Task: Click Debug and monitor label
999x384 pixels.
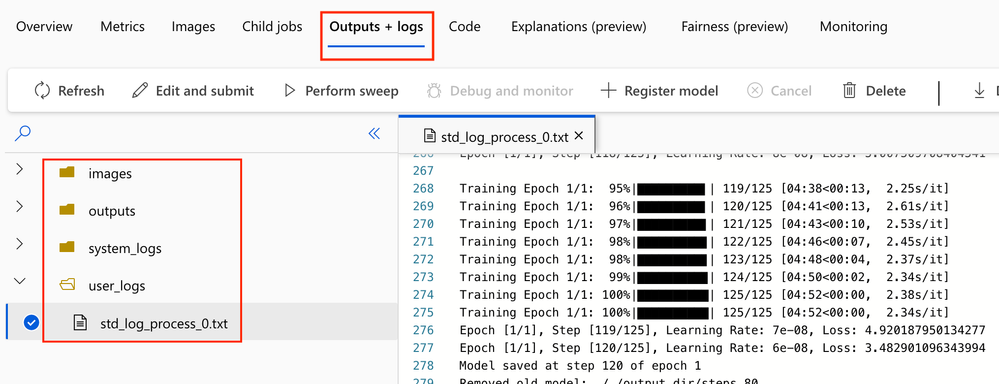Action: (512, 91)
